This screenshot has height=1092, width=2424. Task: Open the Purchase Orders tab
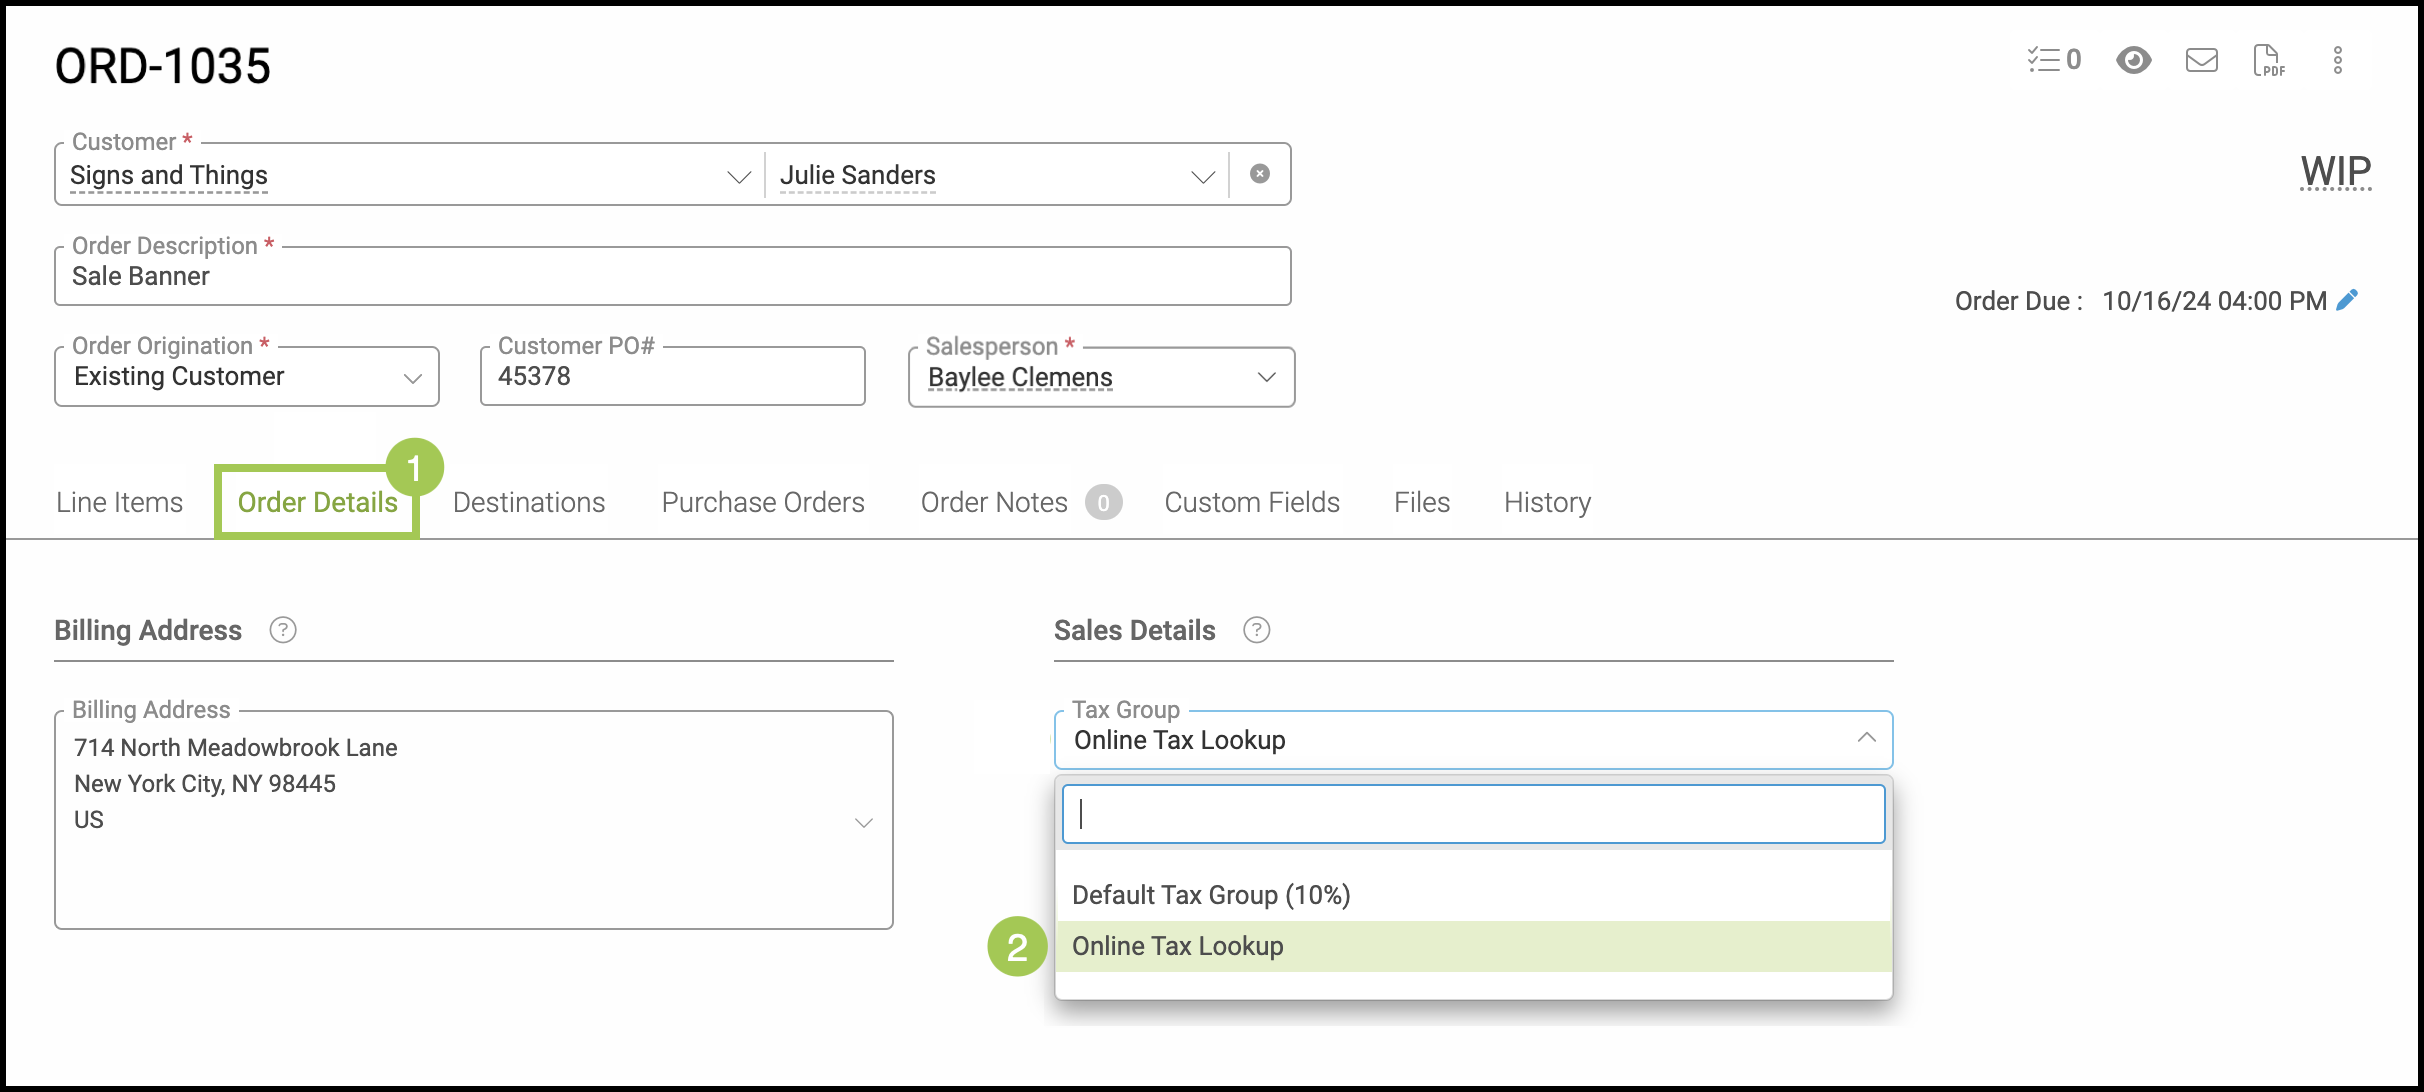click(x=763, y=502)
